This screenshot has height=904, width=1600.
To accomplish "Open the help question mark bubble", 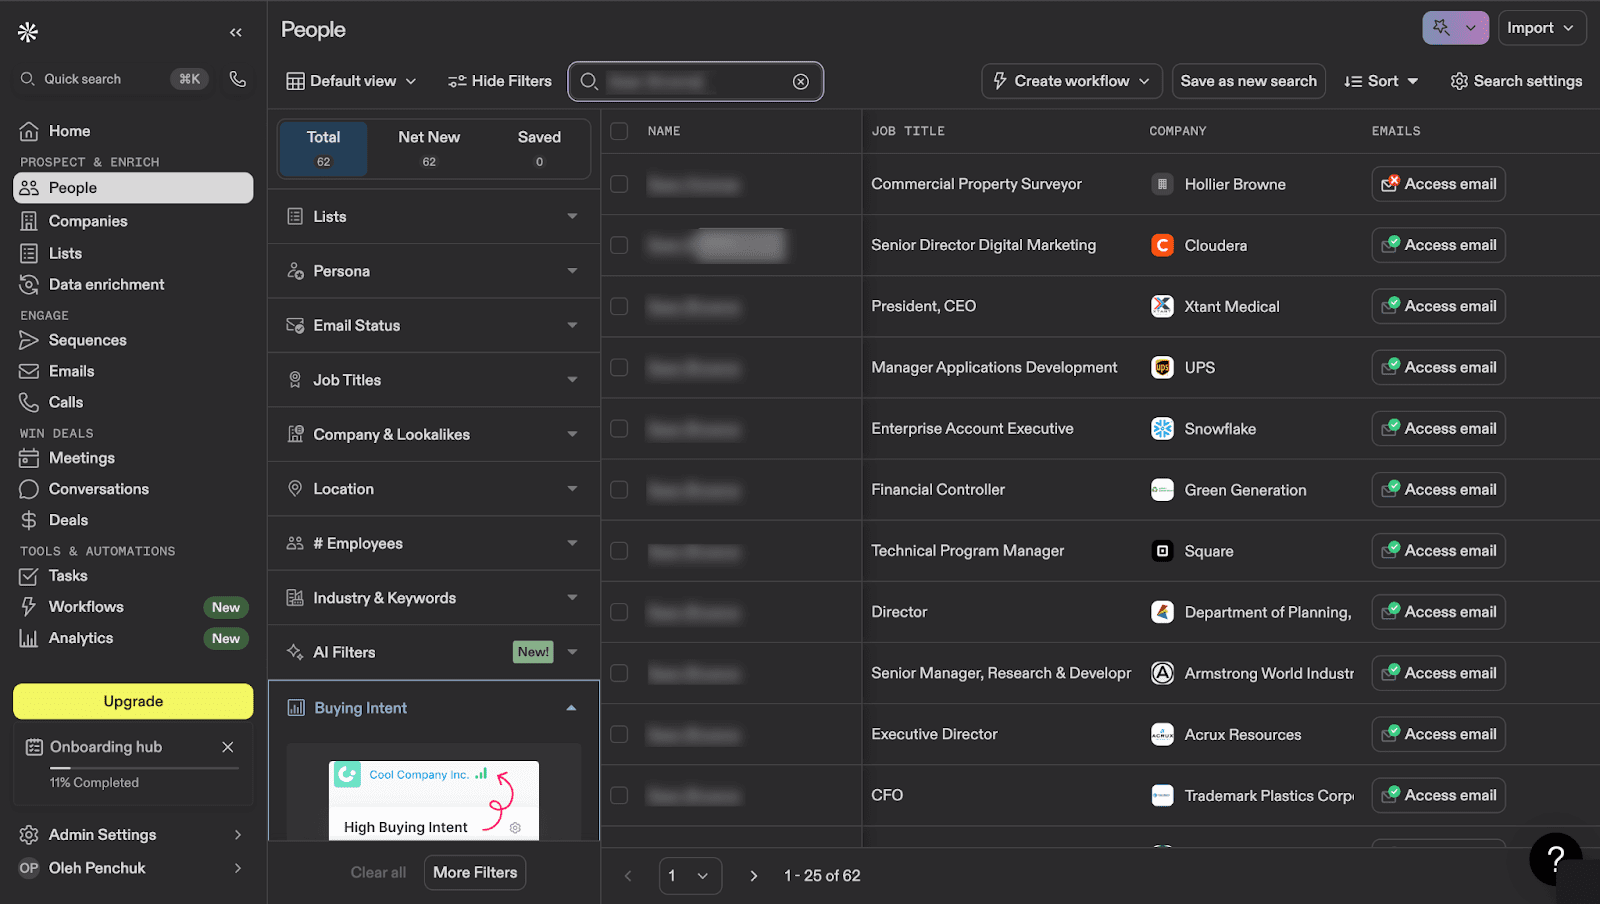I will [x=1555, y=858].
